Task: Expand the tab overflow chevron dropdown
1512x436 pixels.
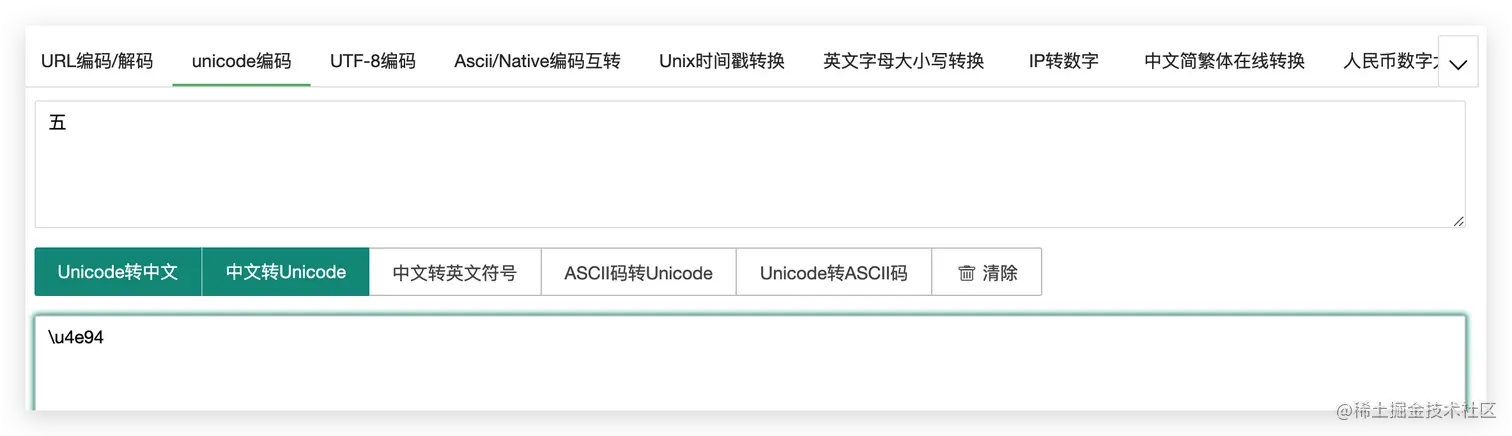Action: (x=1457, y=63)
